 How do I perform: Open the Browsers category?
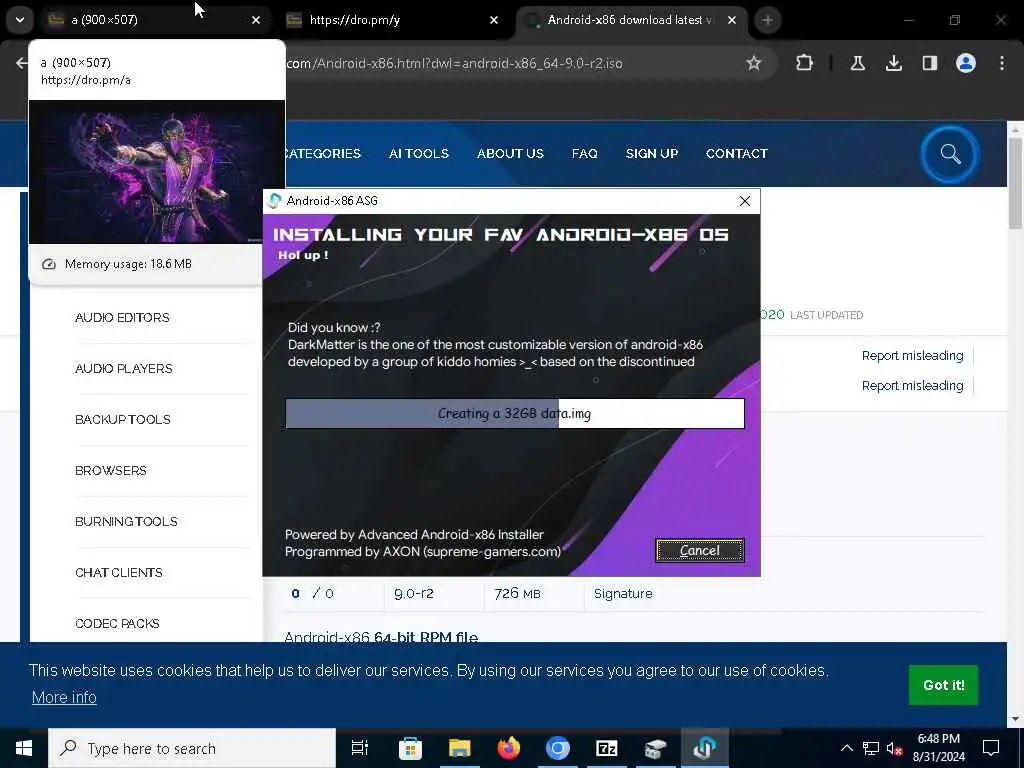pyautogui.click(x=110, y=470)
